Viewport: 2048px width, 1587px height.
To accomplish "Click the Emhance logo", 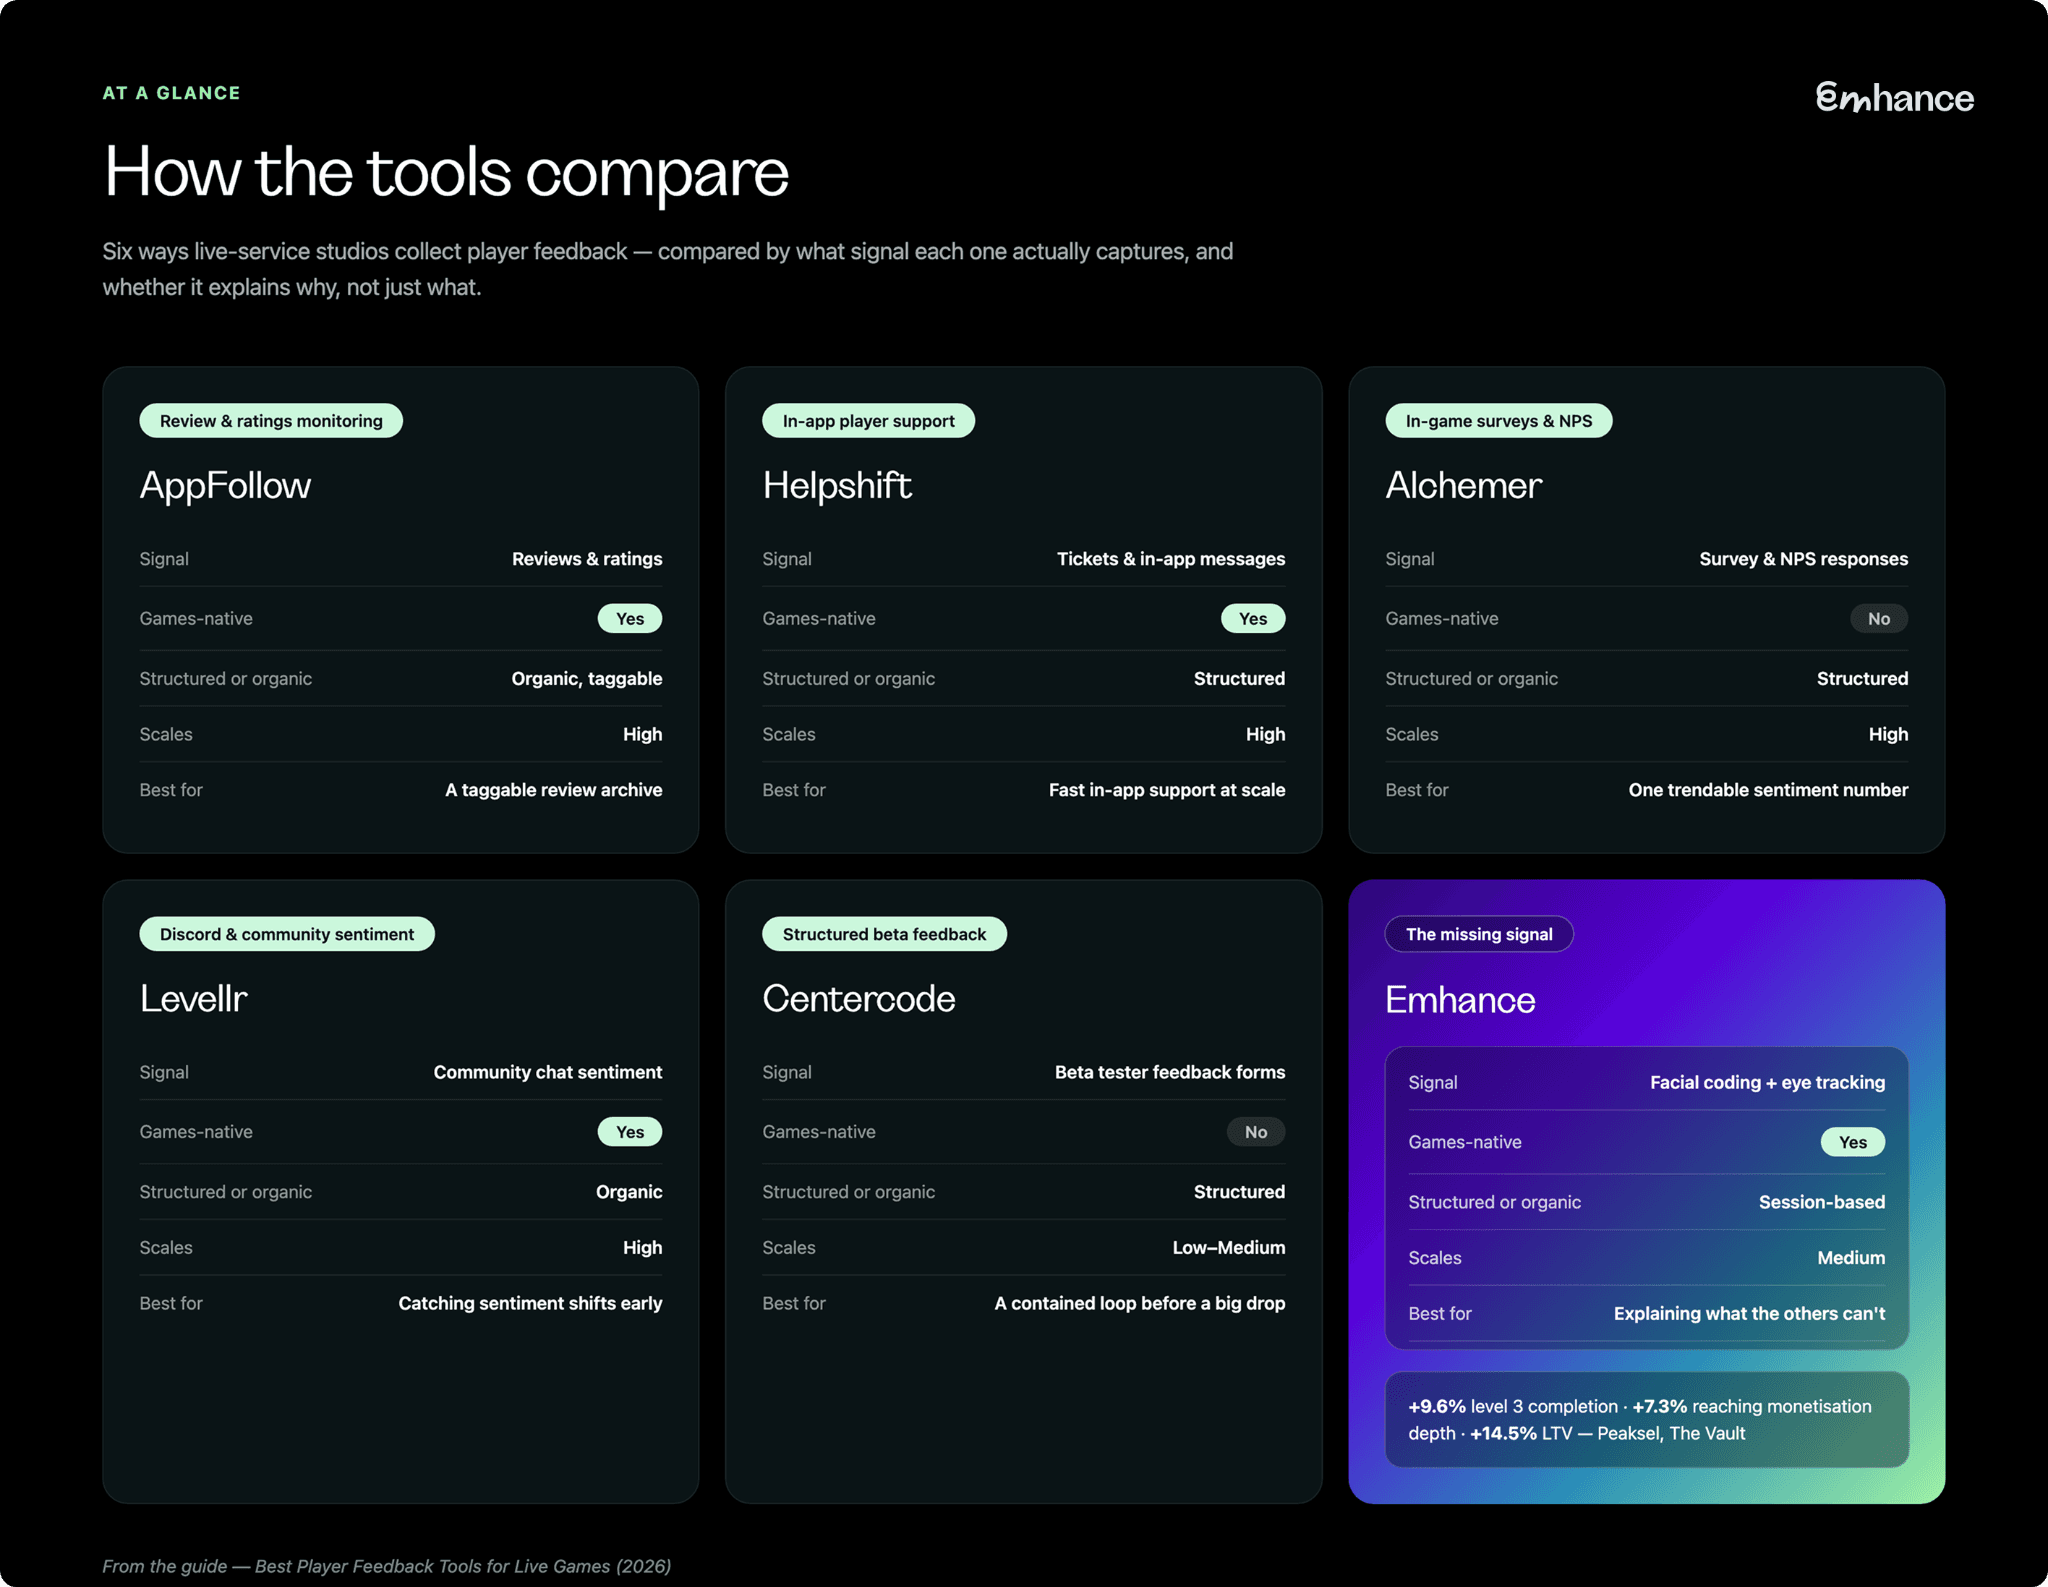I will point(1894,97).
